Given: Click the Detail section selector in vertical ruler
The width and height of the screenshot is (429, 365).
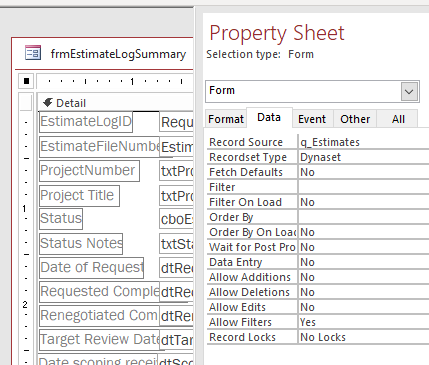Looking at the screenshot, I should click(26, 102).
